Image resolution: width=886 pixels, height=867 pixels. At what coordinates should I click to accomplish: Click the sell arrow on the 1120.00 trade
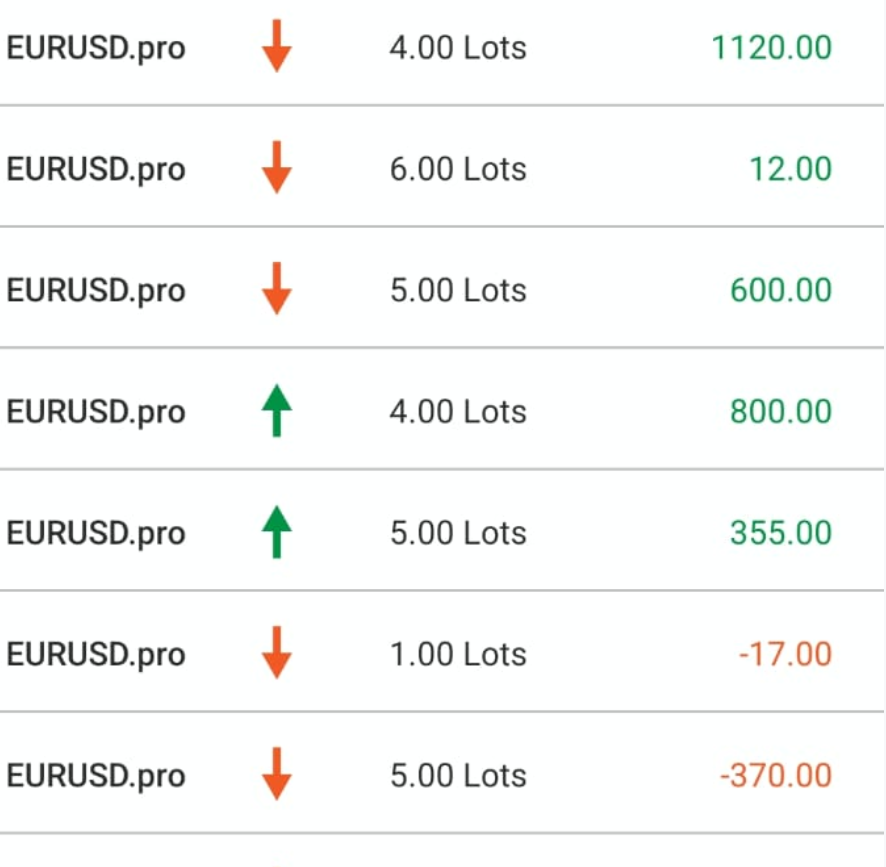[x=277, y=49]
